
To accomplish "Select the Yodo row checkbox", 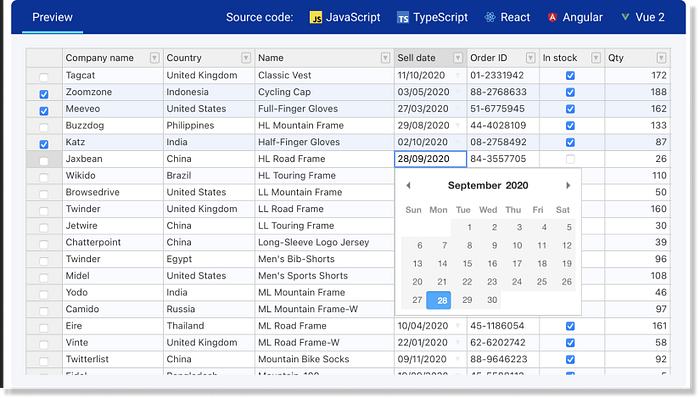I will pos(44,294).
